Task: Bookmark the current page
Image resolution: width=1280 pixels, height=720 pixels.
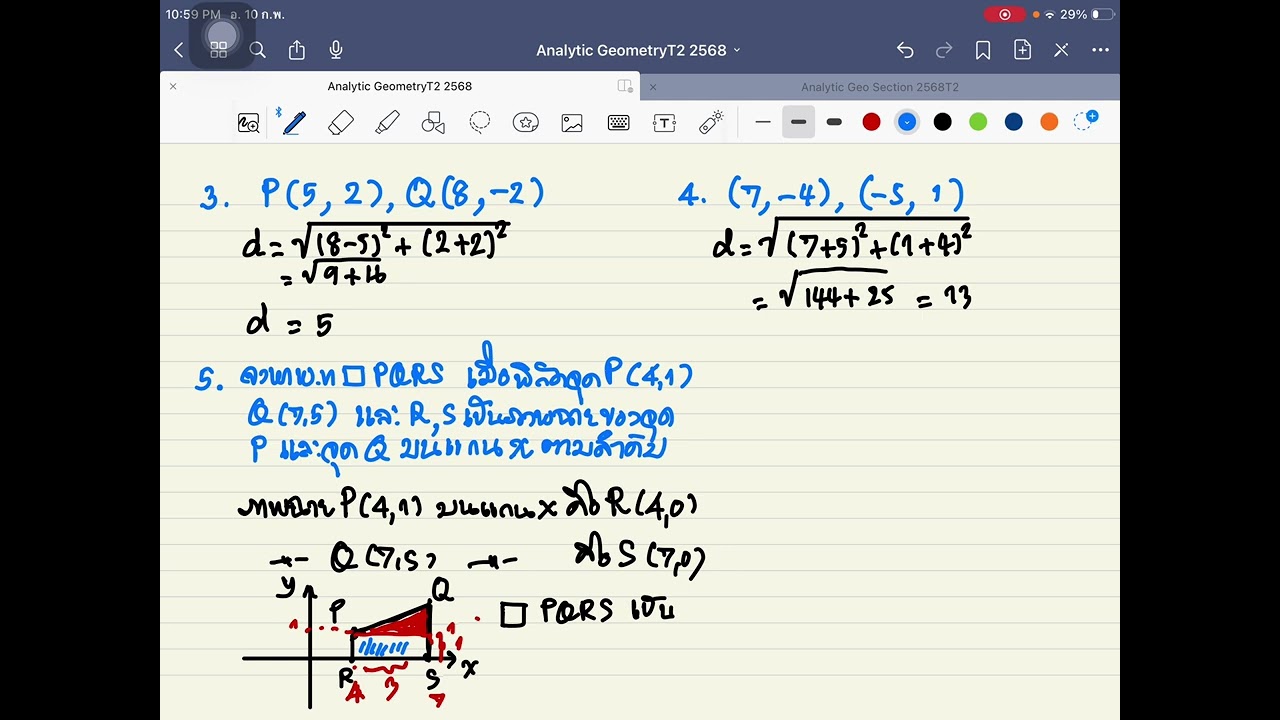Action: 983,50
